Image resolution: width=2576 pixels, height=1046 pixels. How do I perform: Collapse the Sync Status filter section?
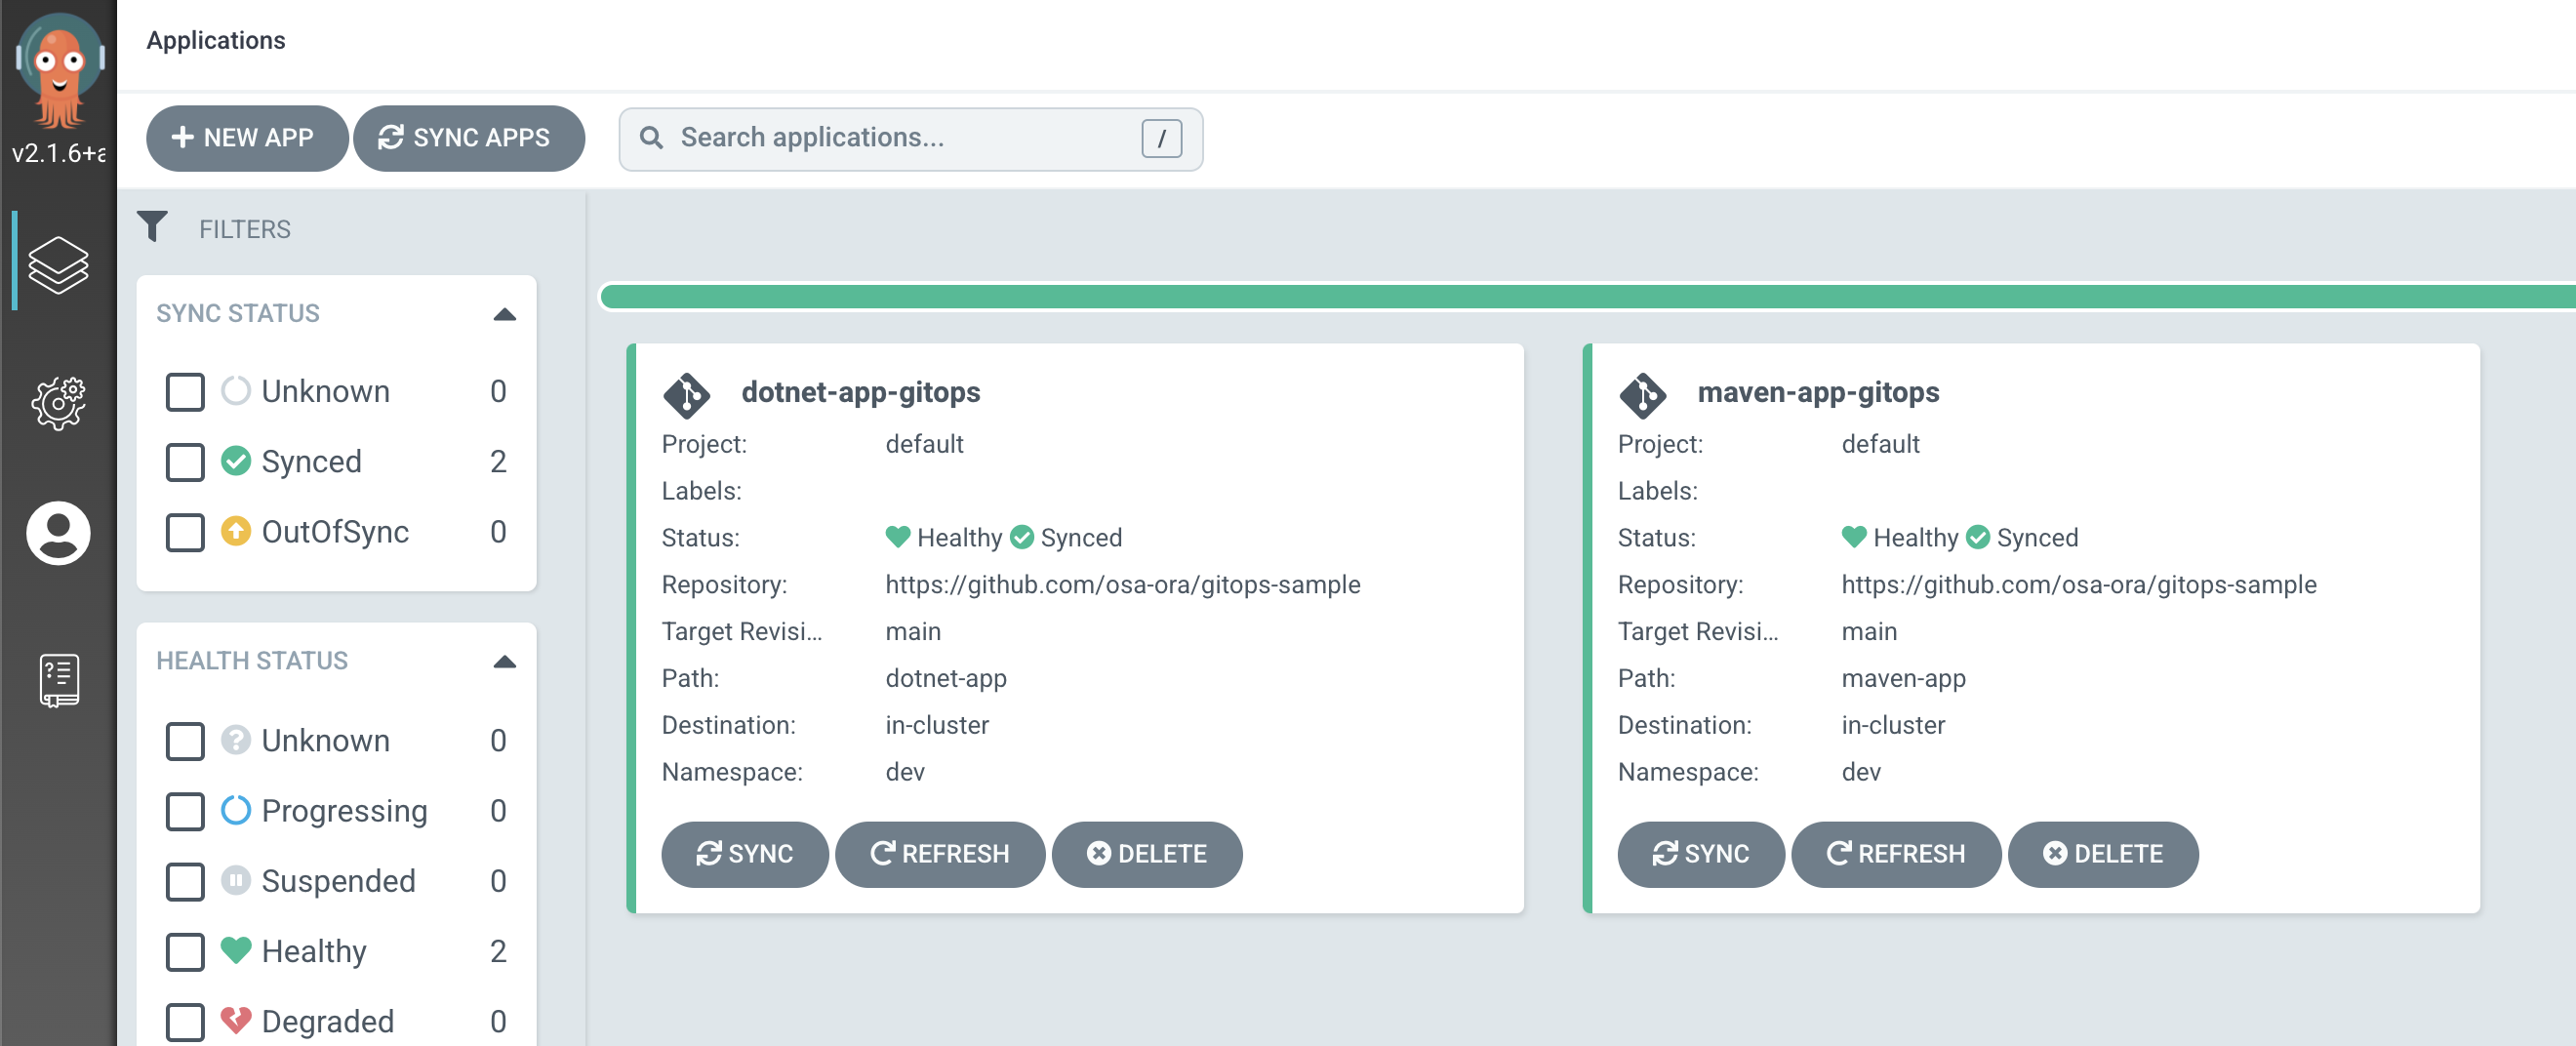click(504, 314)
